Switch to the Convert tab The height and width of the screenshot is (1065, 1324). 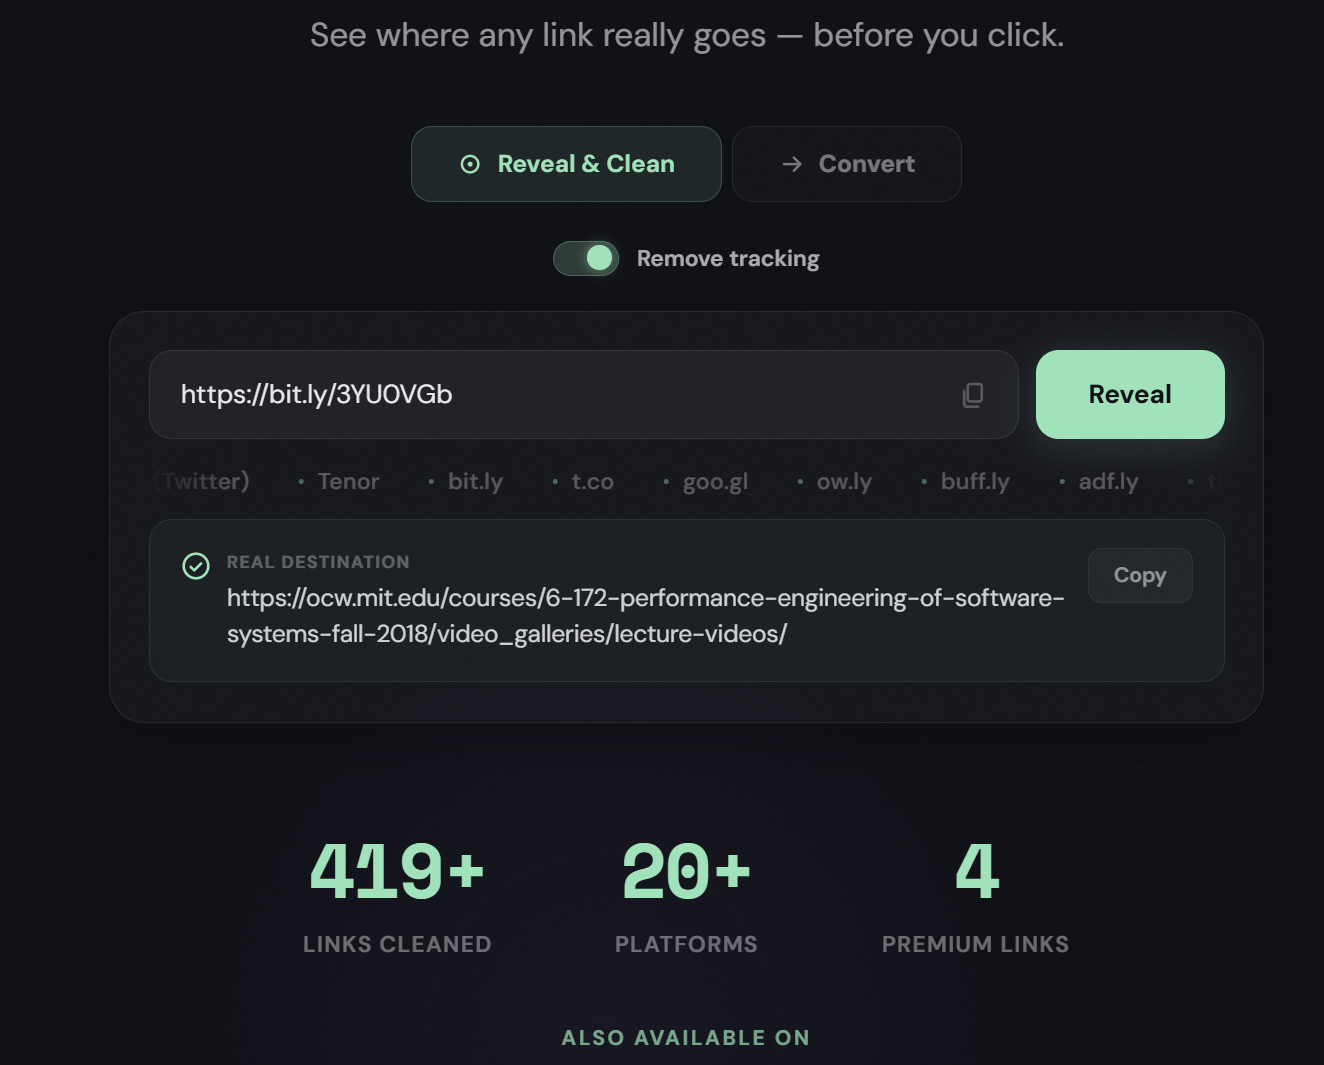point(846,164)
